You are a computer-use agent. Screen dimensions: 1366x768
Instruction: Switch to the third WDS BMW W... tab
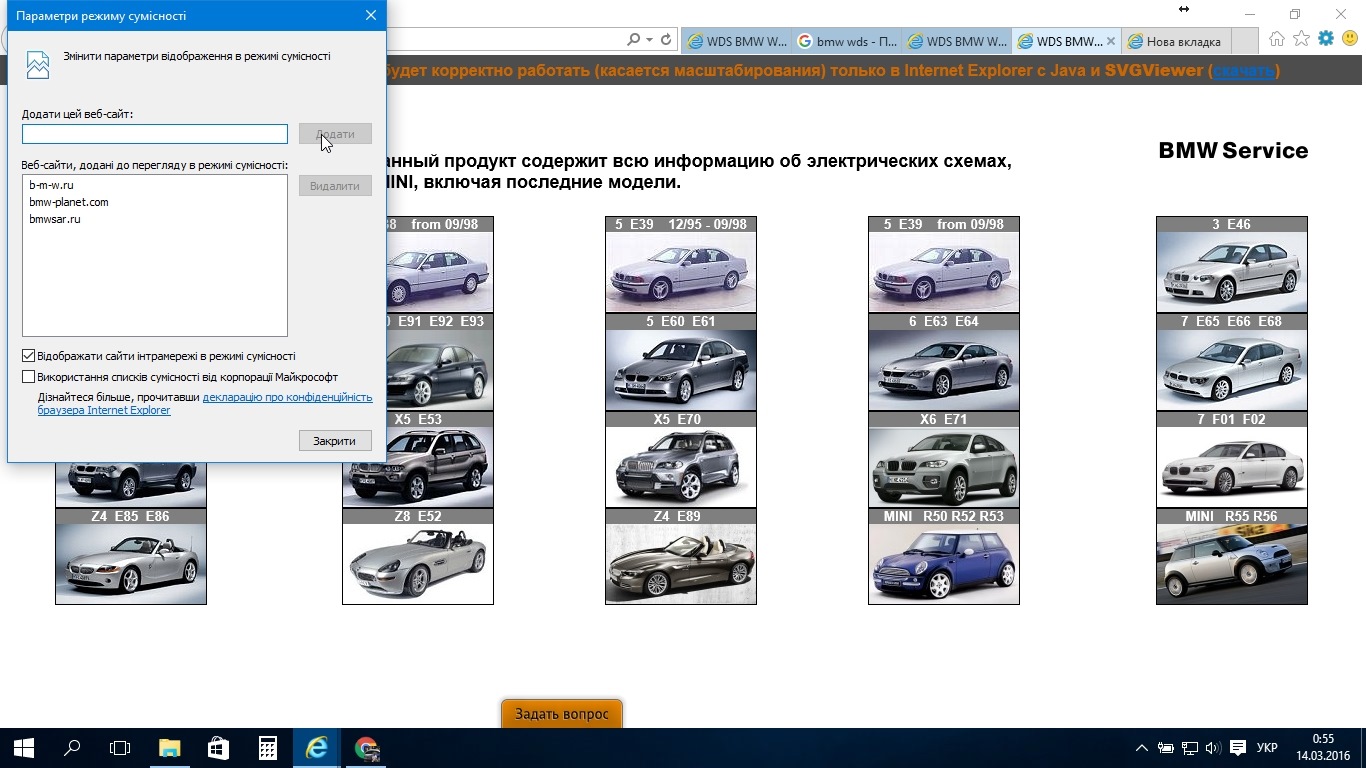click(958, 42)
